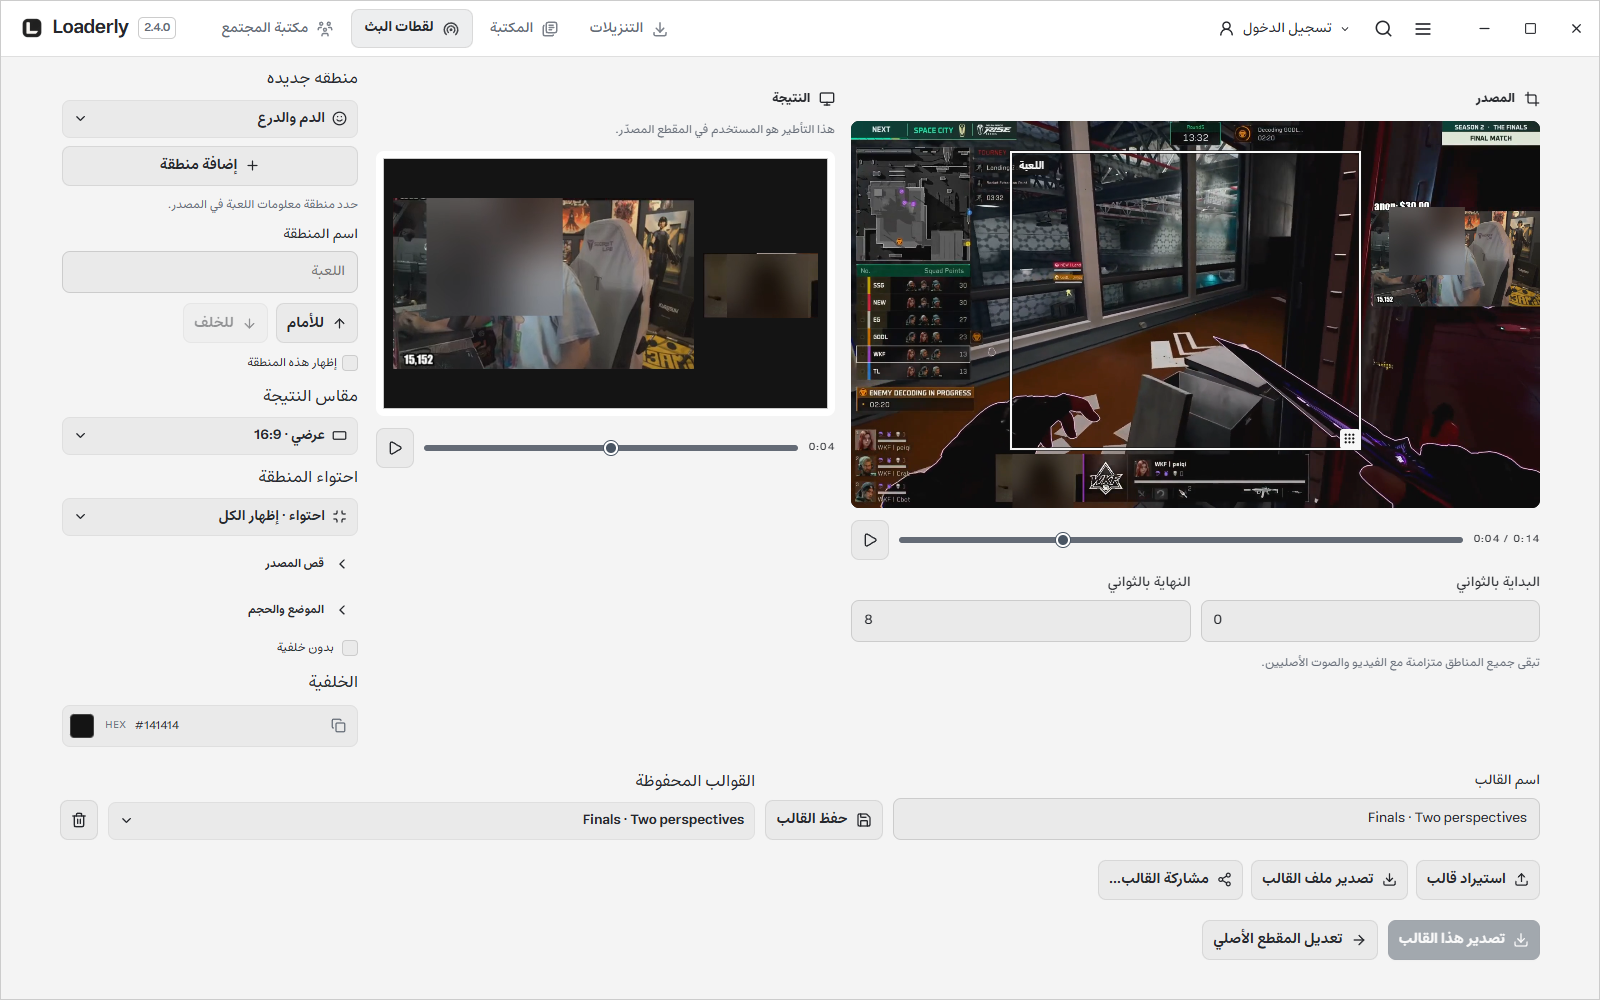
Task: Click the source crop icon
Action: [1532, 99]
